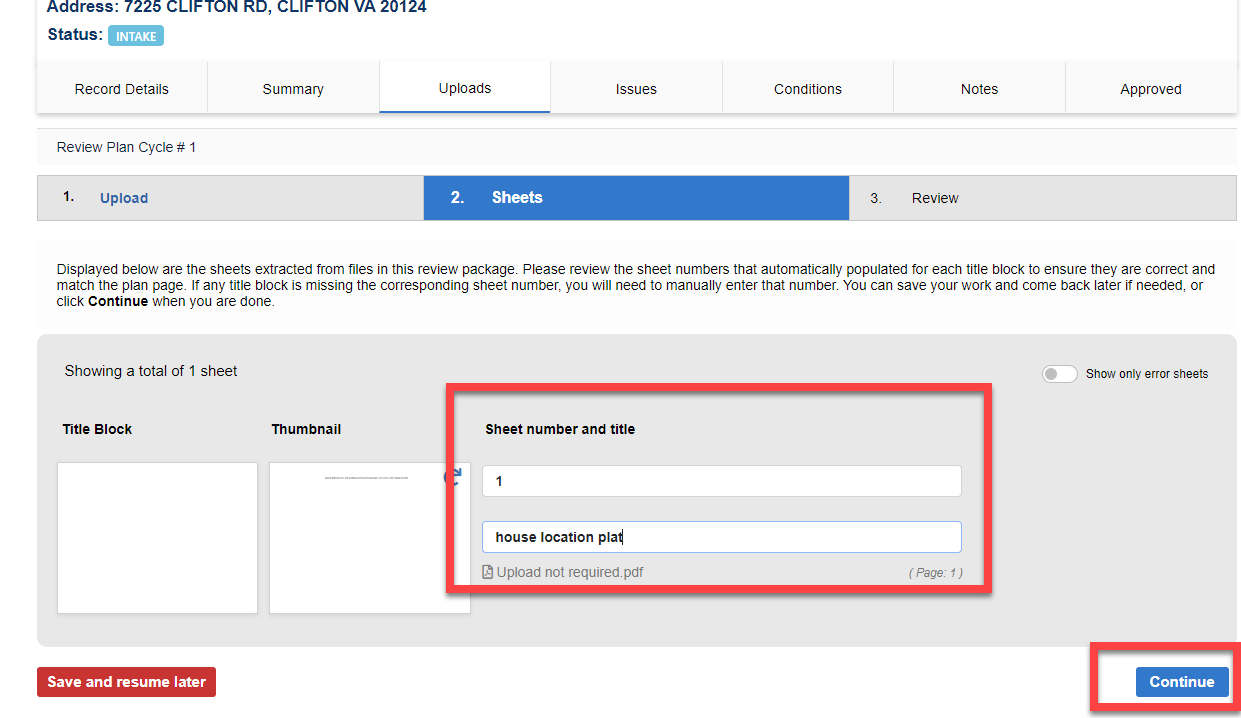The image size is (1241, 718).
Task: Open the Notes tab
Action: pyautogui.click(x=979, y=88)
